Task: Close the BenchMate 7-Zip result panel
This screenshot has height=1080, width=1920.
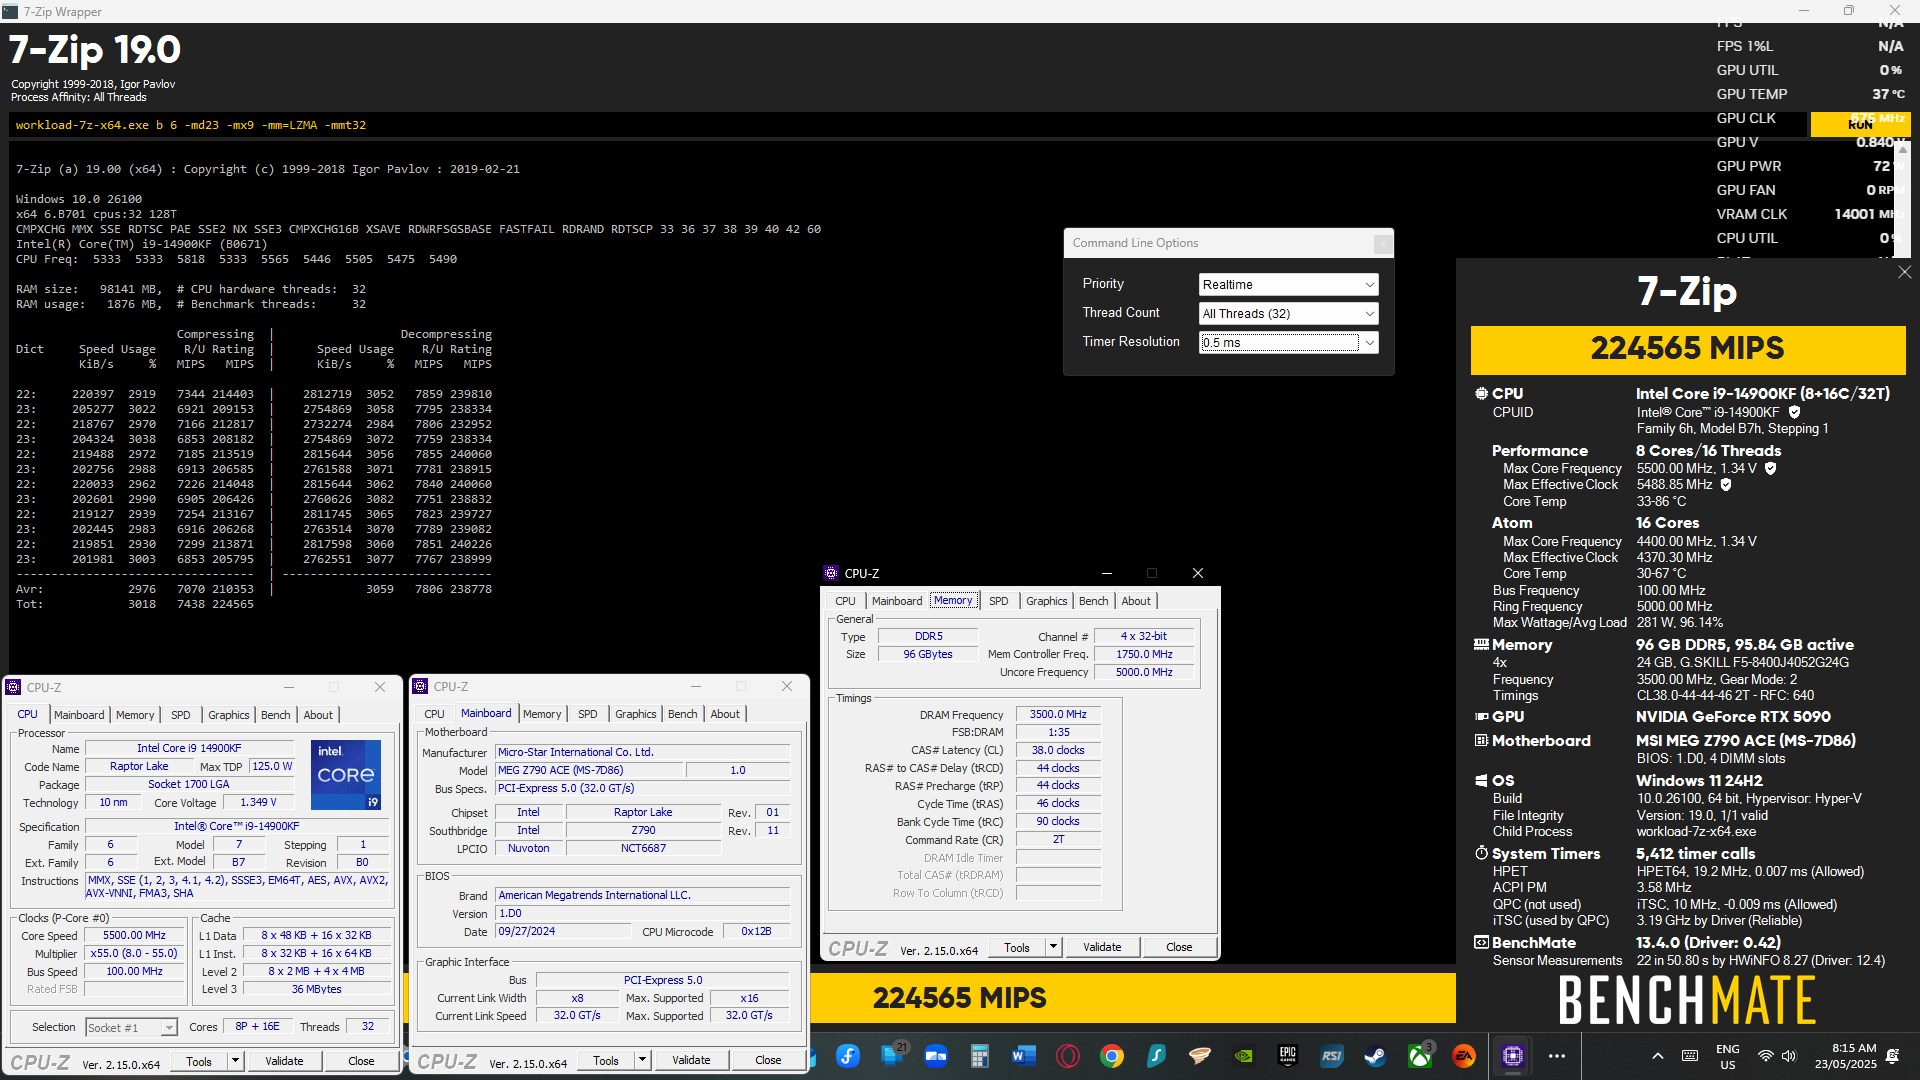Action: pyautogui.click(x=1904, y=272)
